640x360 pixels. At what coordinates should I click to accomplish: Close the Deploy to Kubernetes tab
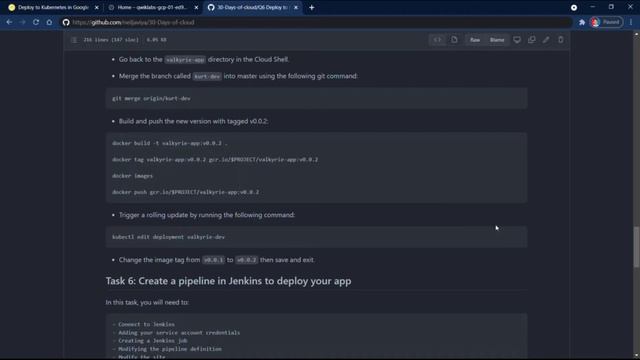pyautogui.click(x=97, y=7)
